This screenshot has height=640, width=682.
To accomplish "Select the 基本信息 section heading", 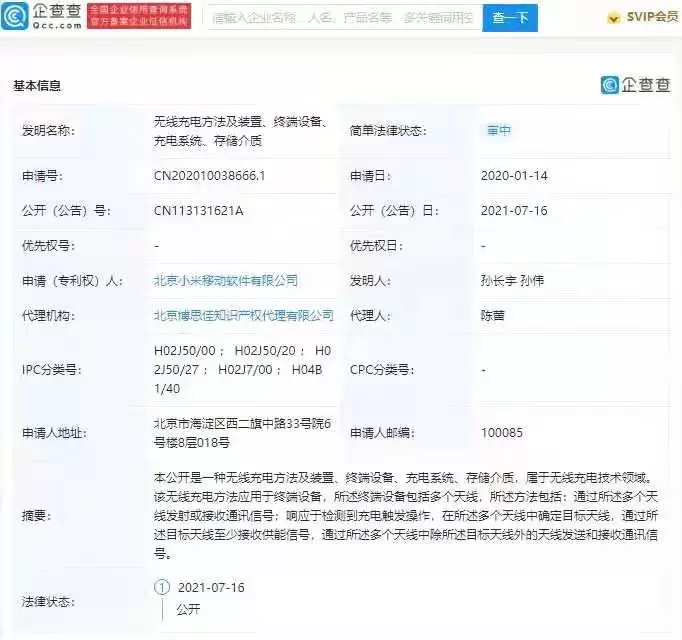I will (x=38, y=86).
